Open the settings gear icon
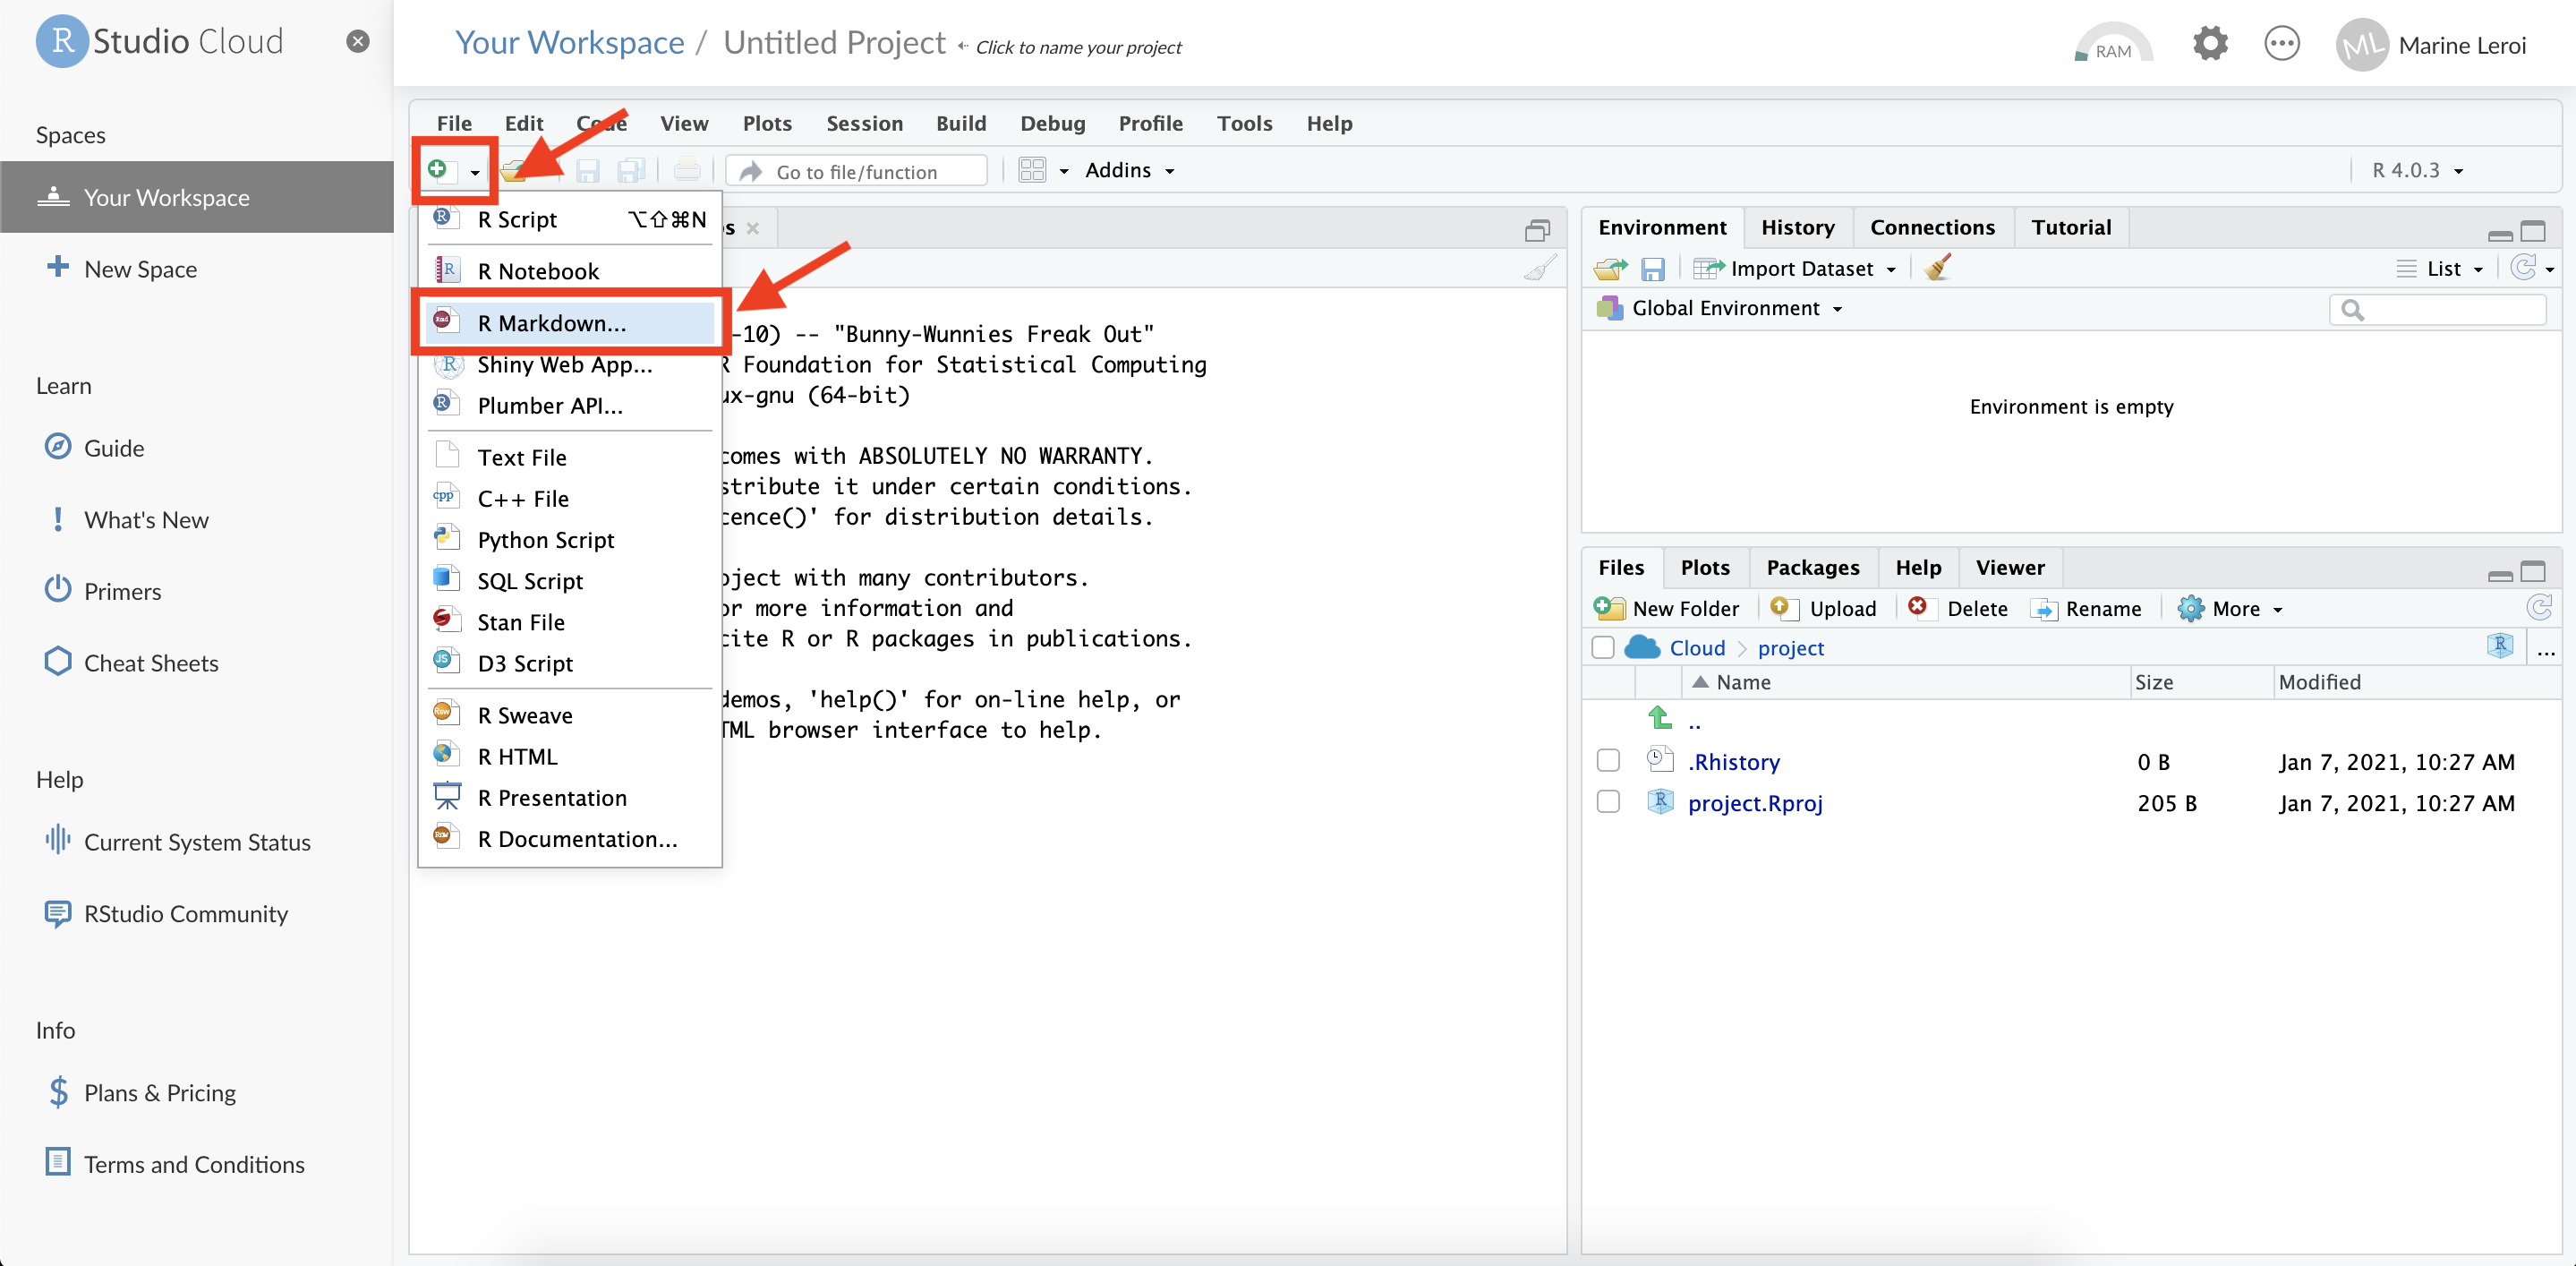Image resolution: width=2576 pixels, height=1266 pixels. point(2210,43)
